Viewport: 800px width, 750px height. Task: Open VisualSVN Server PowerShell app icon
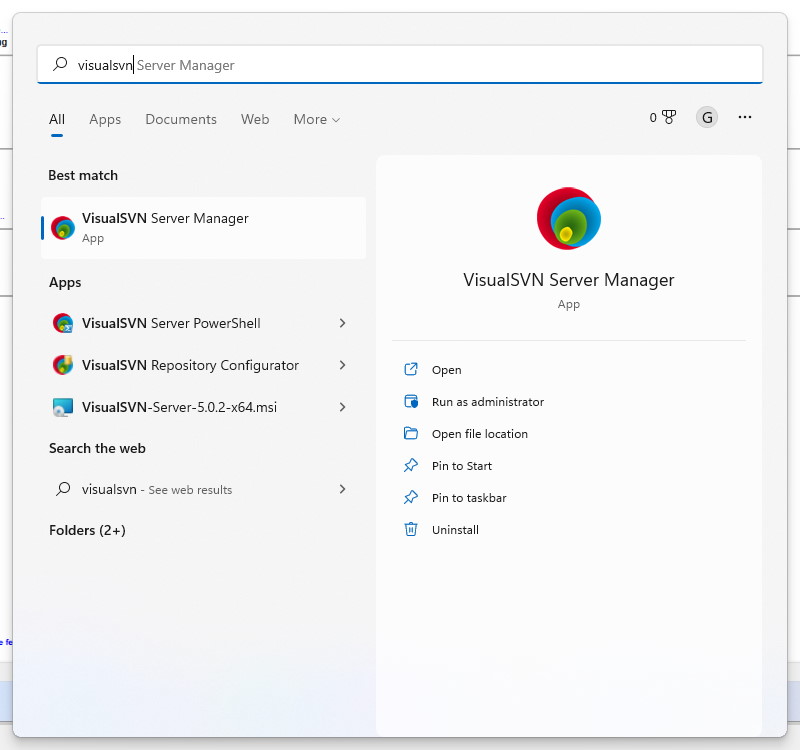63,324
